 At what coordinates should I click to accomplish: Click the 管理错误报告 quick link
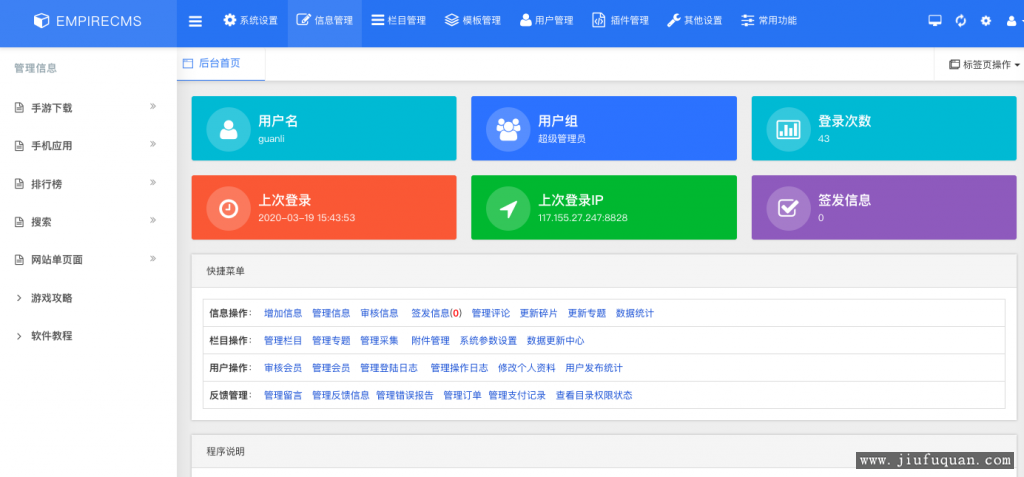(x=405, y=395)
